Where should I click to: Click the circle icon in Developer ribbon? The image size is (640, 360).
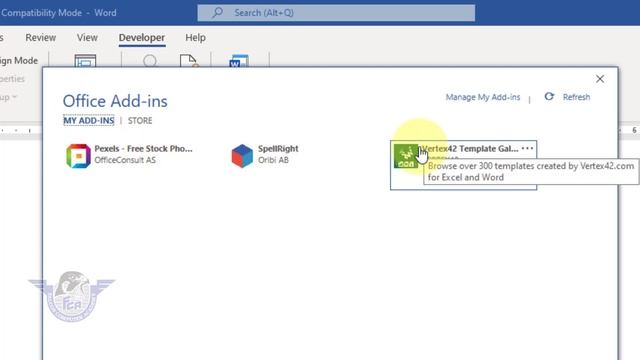pos(150,61)
